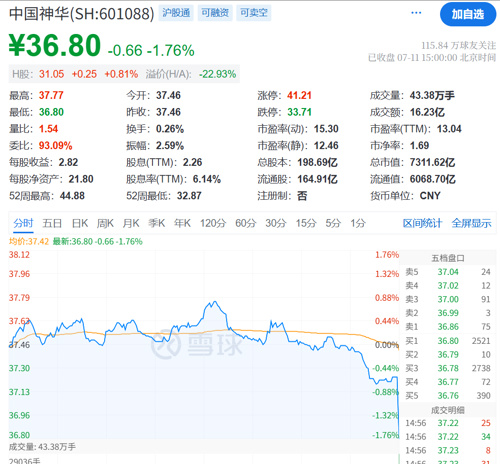Switch to 周K weekly chart

coord(105,223)
